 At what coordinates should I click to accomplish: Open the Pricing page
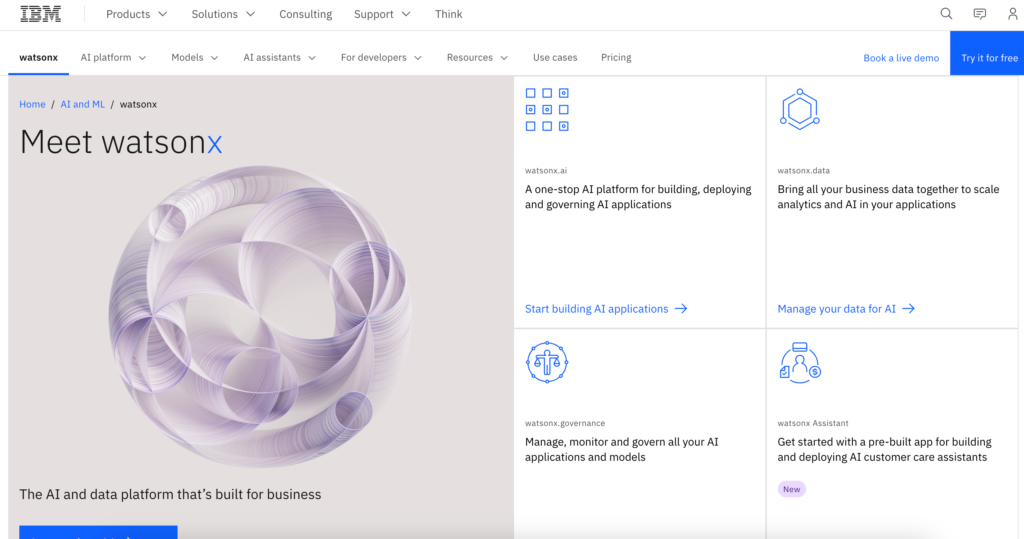tap(616, 57)
